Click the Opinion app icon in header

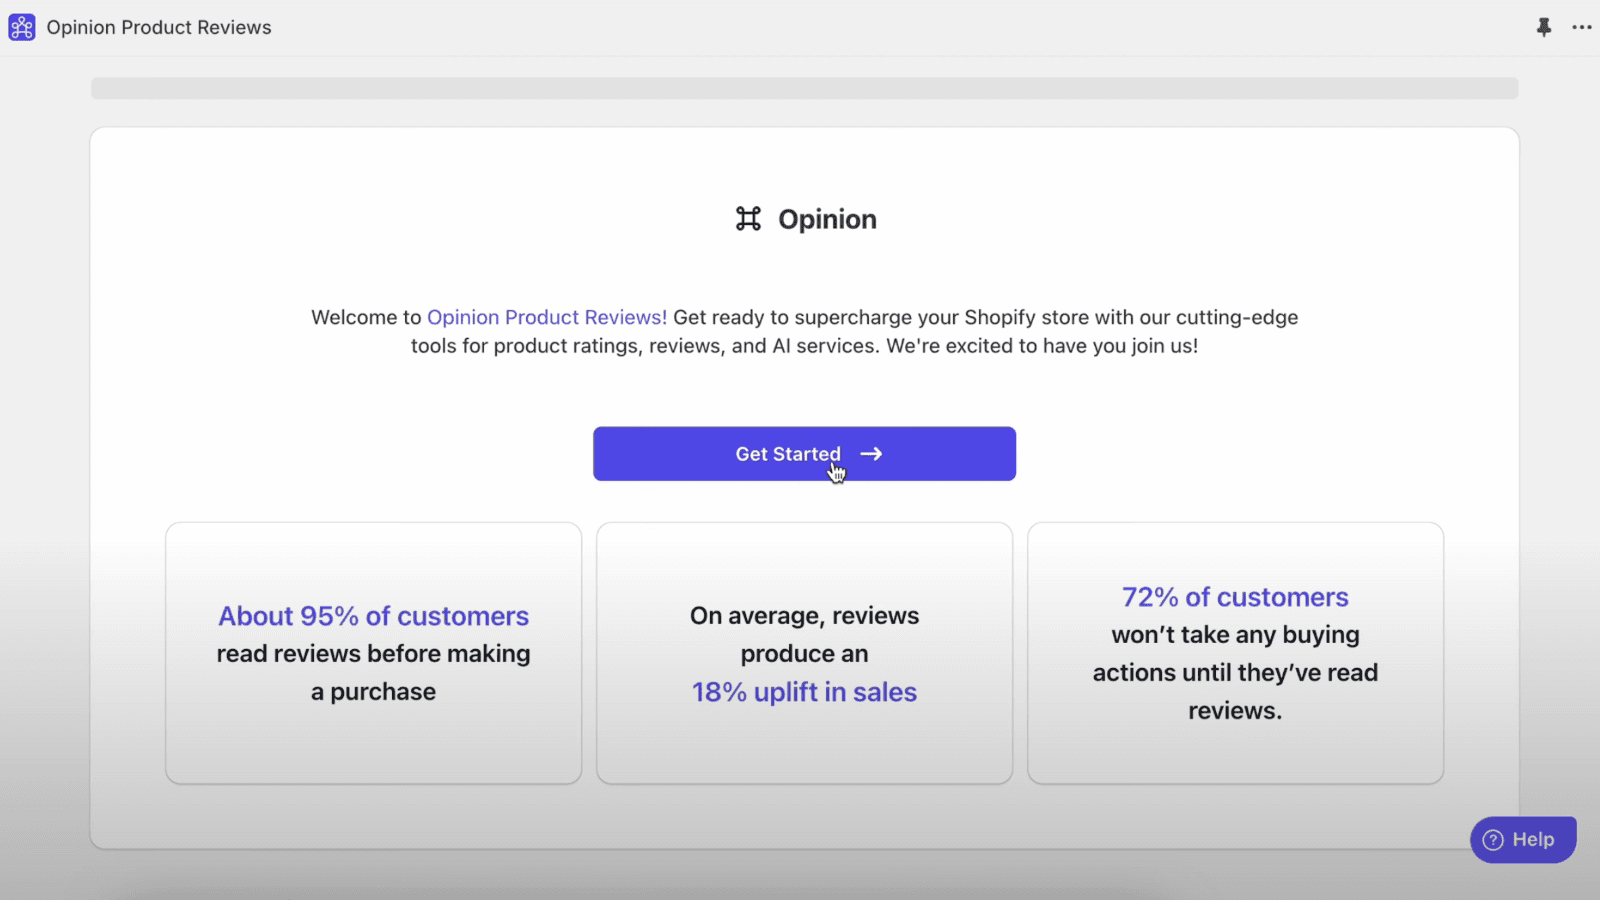pos(22,27)
